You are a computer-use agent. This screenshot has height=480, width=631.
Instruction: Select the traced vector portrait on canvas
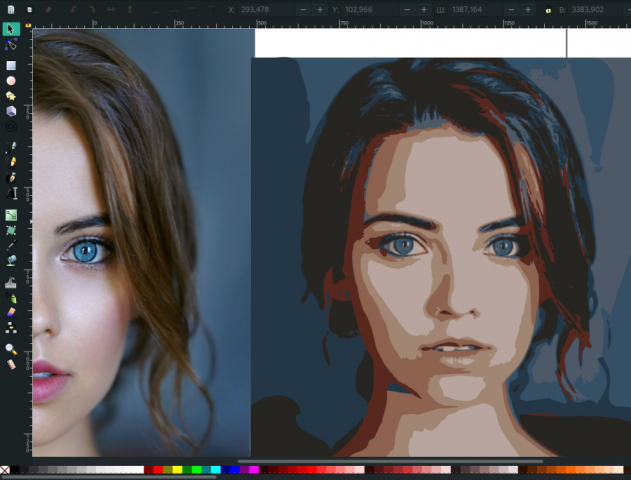441,258
